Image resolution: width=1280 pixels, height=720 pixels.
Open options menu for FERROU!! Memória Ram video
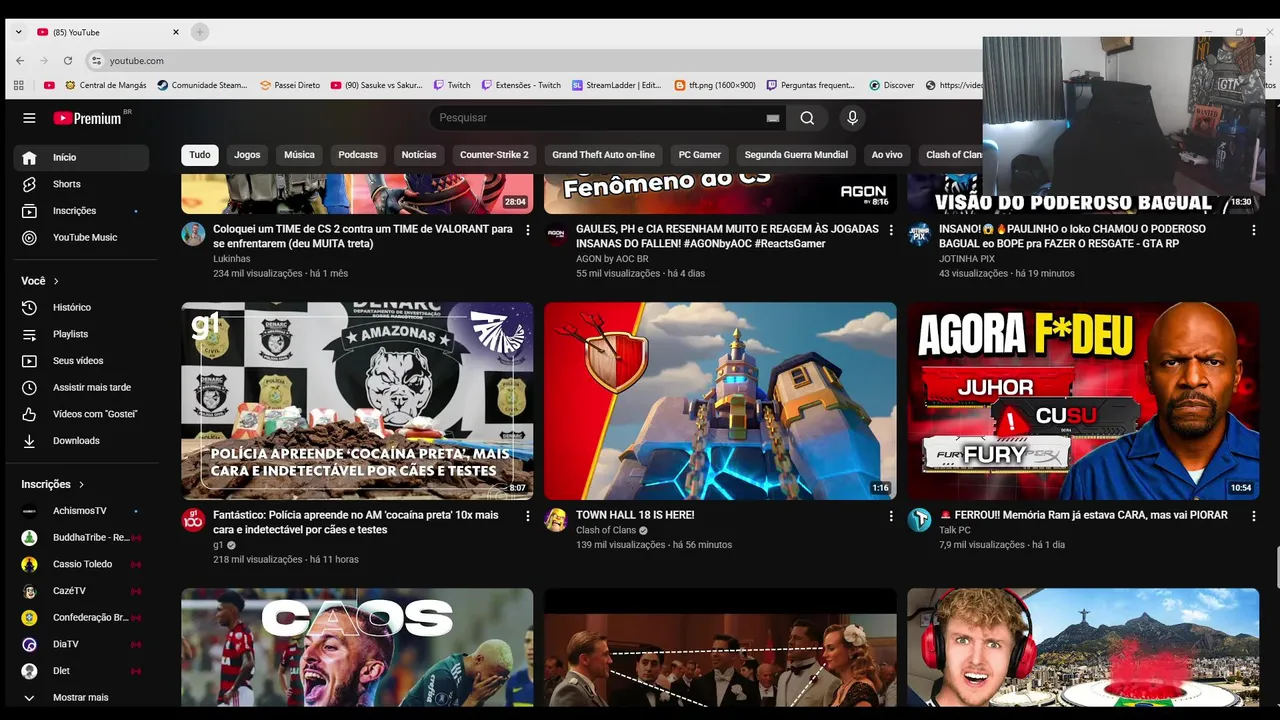(1254, 516)
